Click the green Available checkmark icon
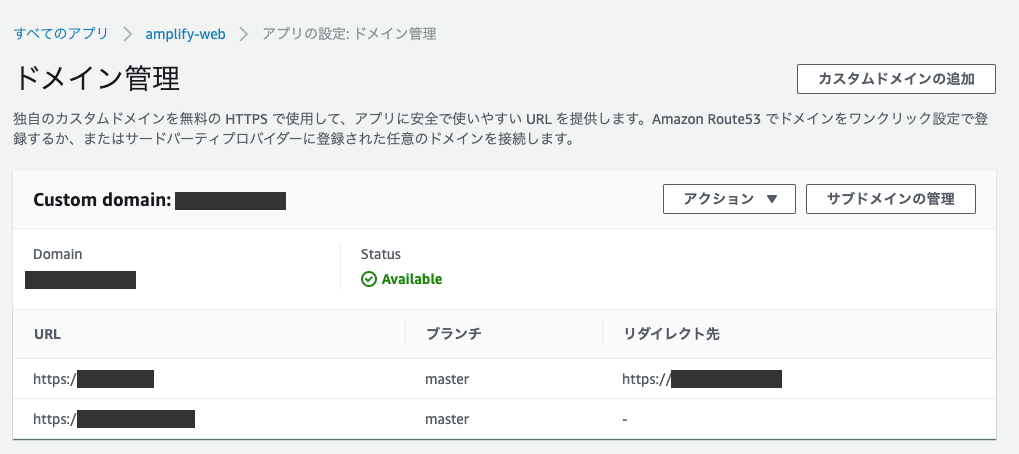Screen dimensions: 1019x454 click(369, 279)
